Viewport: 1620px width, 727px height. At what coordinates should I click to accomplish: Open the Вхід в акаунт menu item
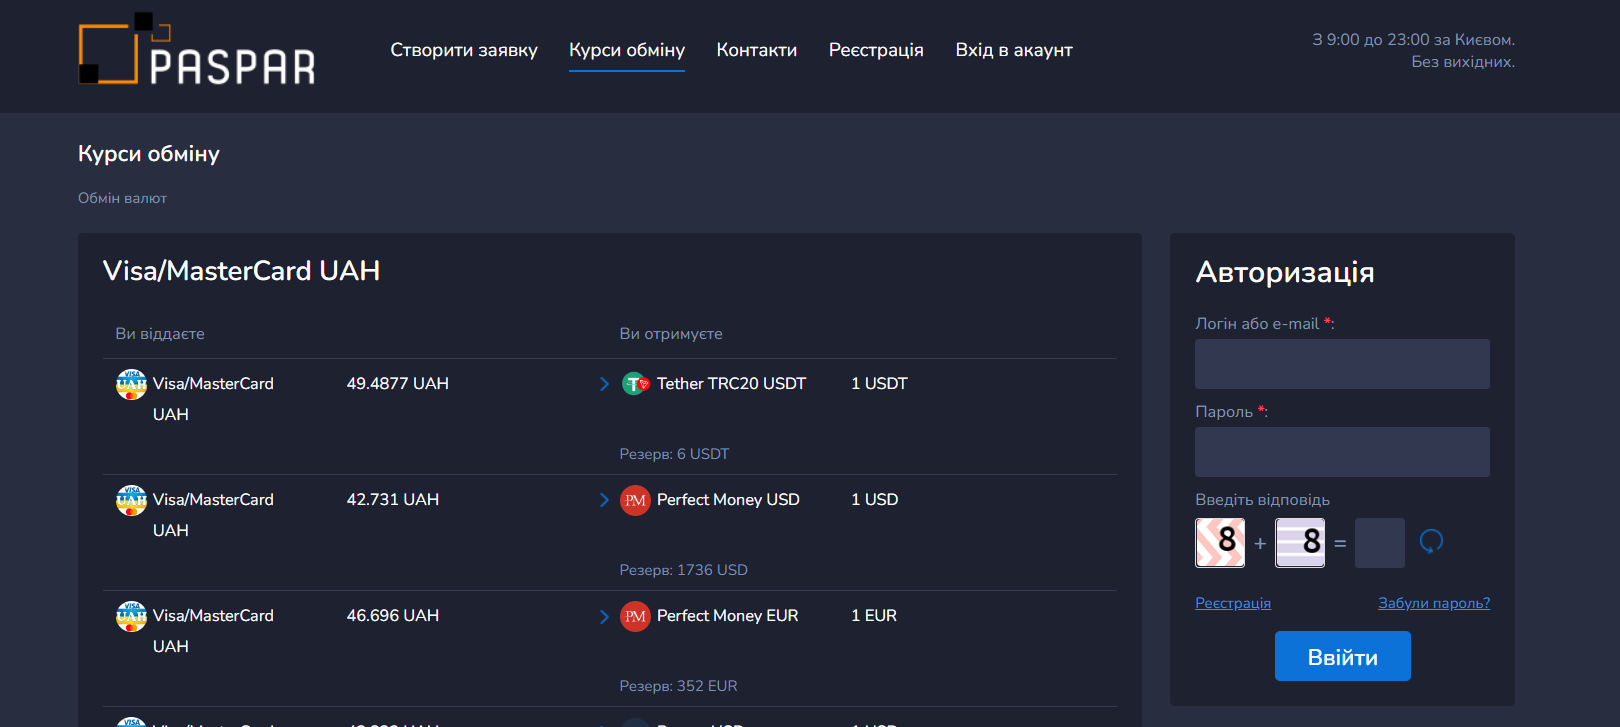tap(1014, 50)
